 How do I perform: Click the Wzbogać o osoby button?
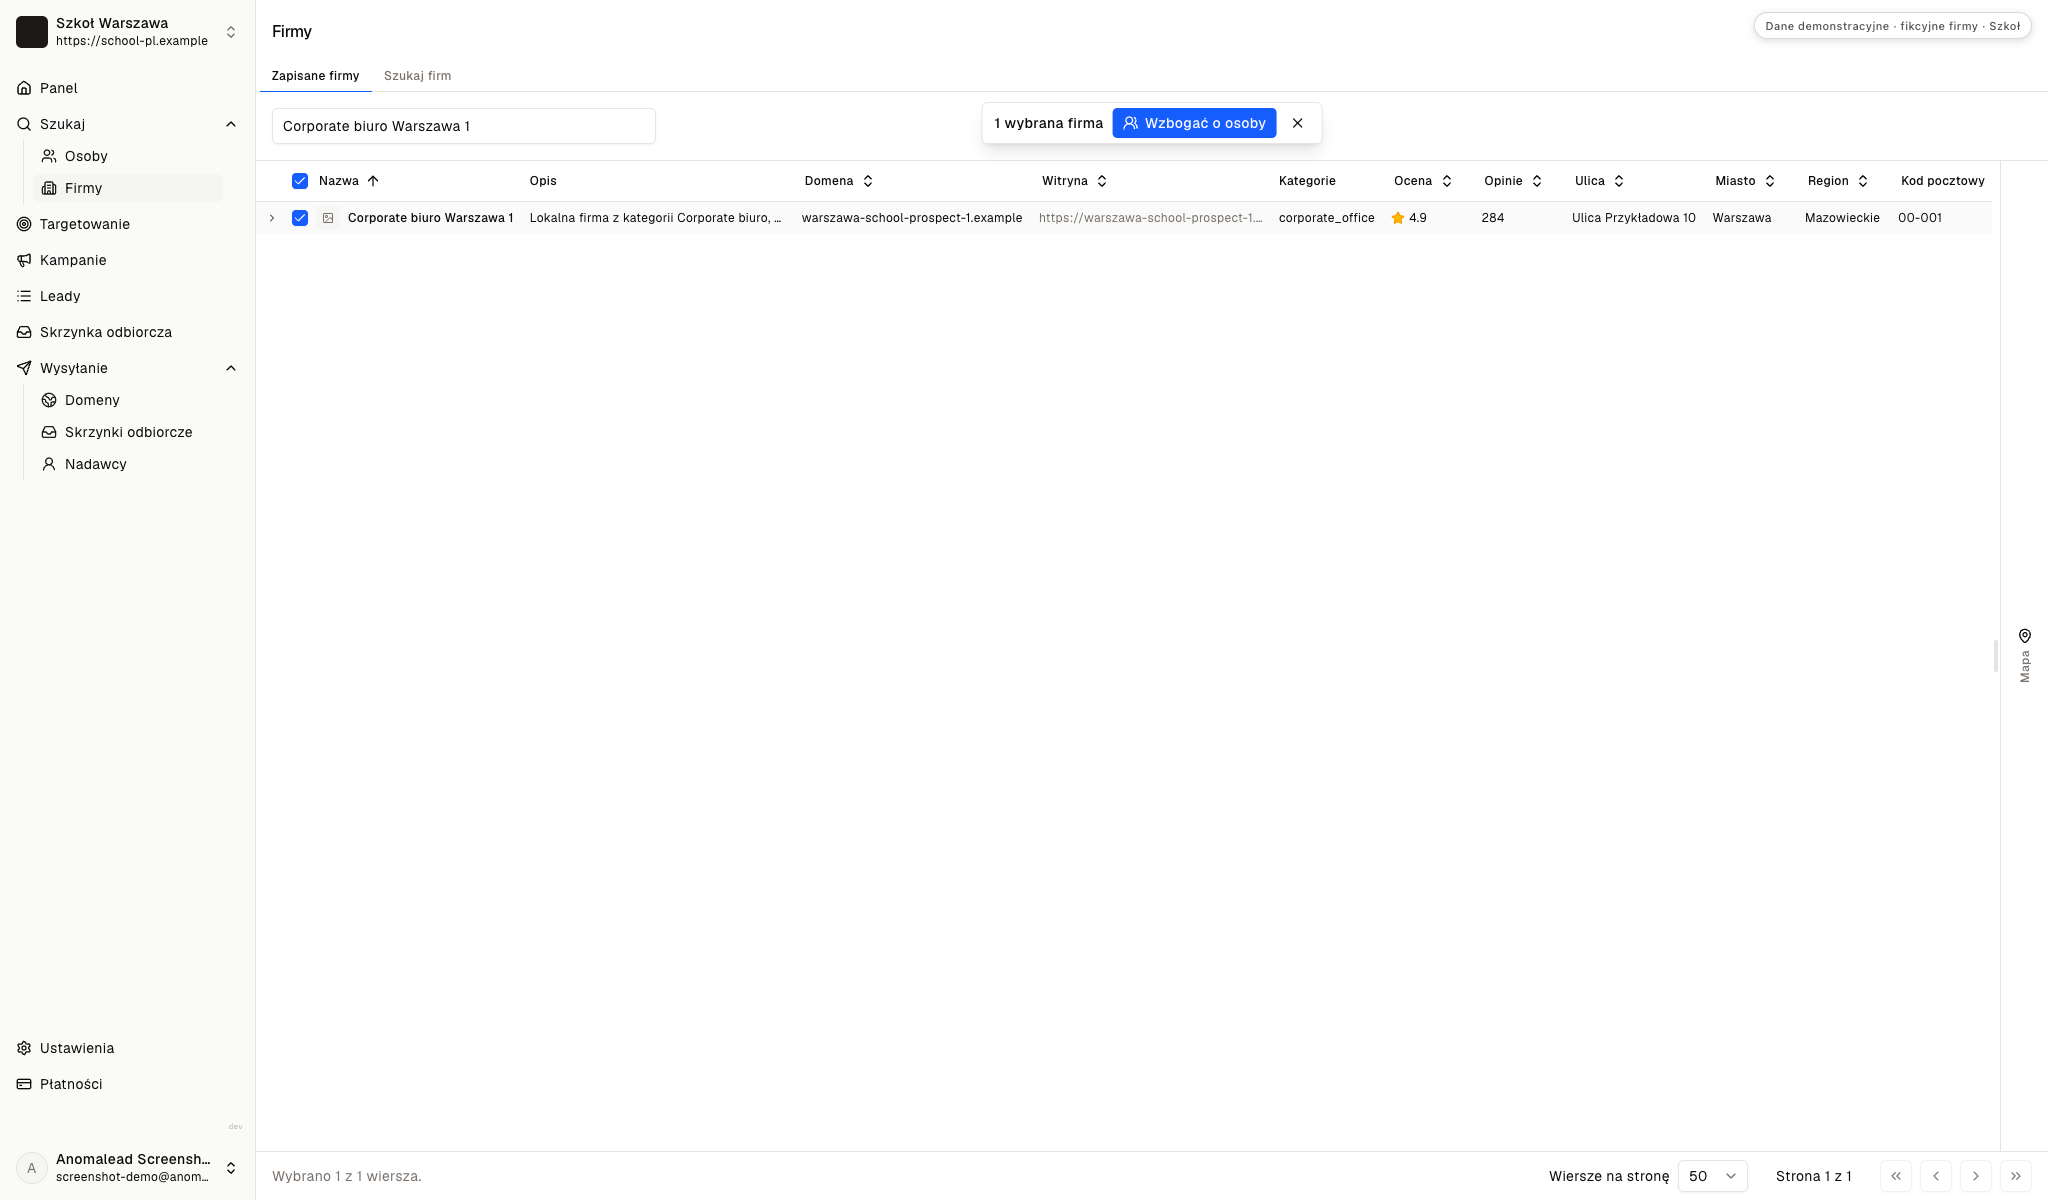coord(1194,123)
